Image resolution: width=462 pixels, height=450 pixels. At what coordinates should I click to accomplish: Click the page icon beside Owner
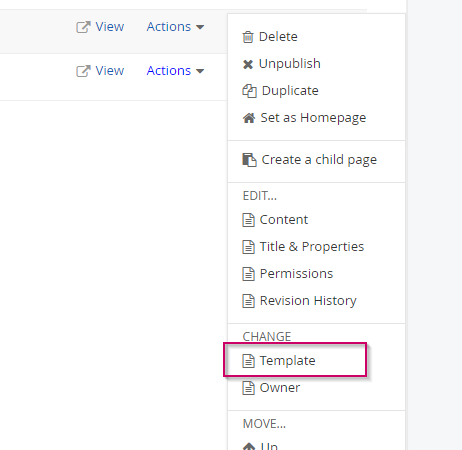point(248,388)
